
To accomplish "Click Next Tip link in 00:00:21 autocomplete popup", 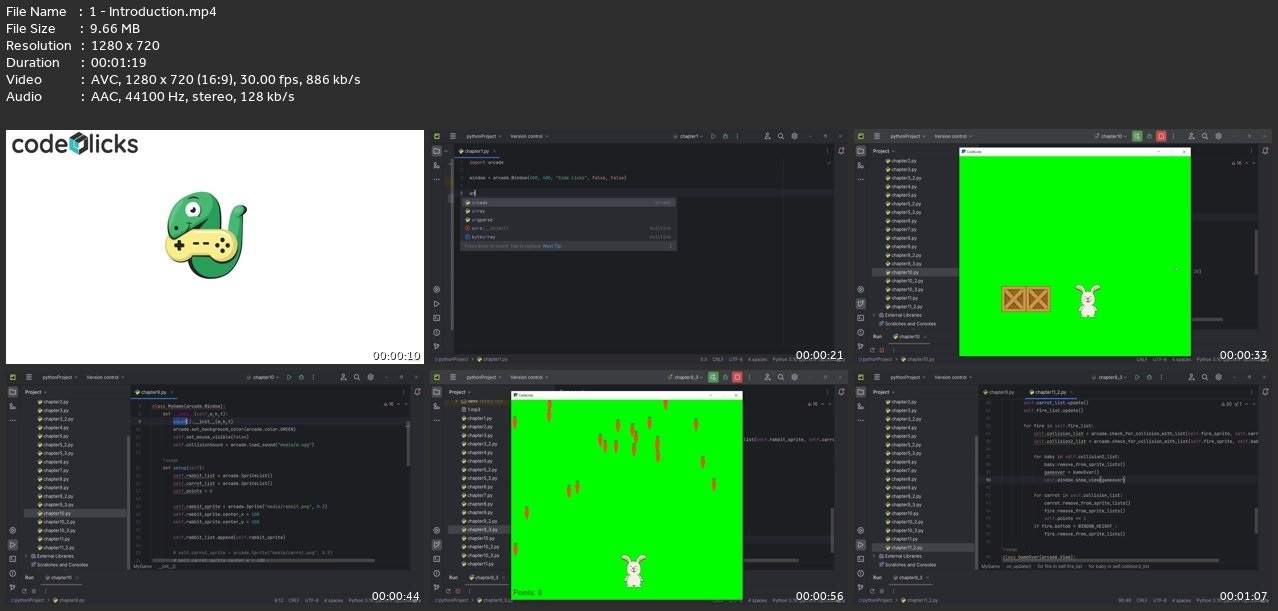I will pyautogui.click(x=552, y=245).
